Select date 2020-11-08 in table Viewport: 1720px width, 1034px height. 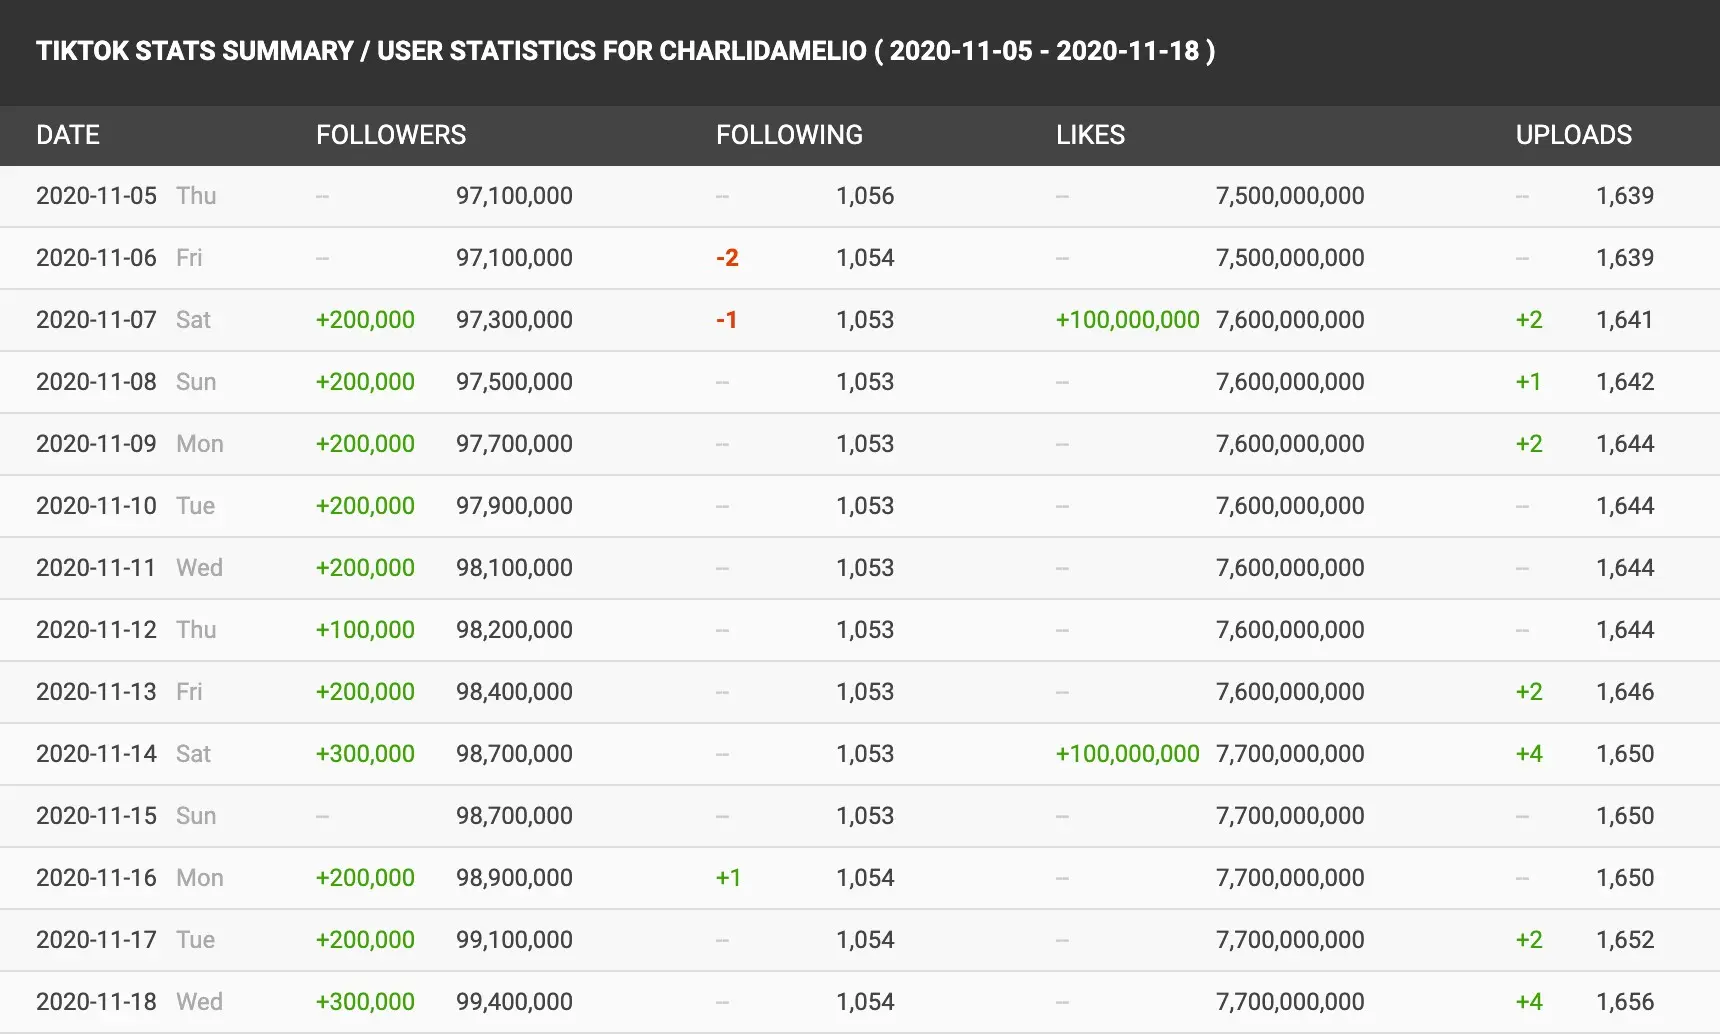point(96,382)
